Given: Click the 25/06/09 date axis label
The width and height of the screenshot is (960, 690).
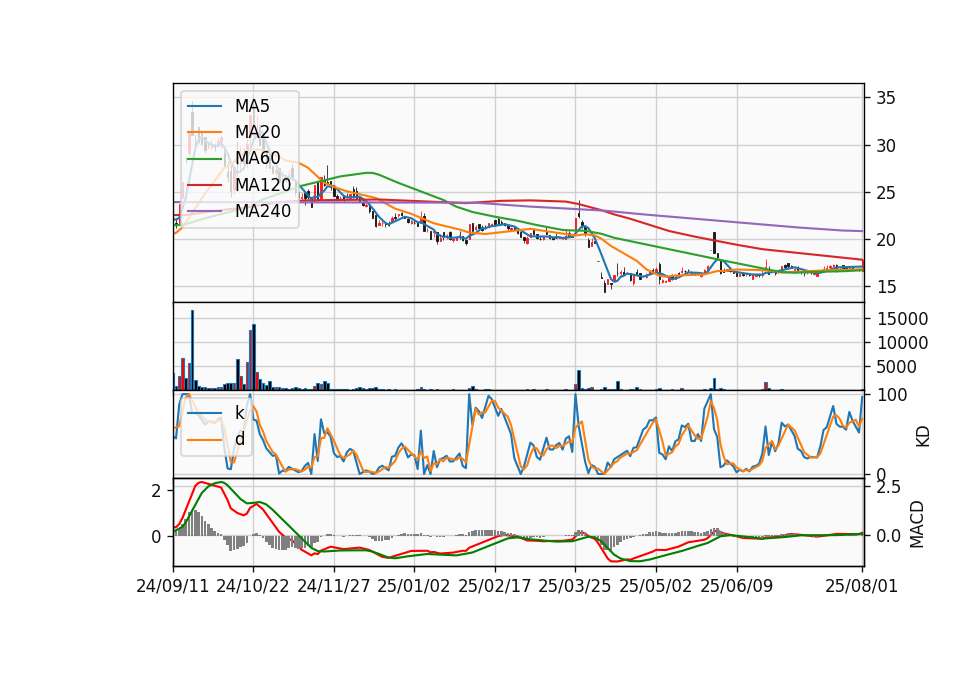Looking at the screenshot, I should click(x=737, y=586).
